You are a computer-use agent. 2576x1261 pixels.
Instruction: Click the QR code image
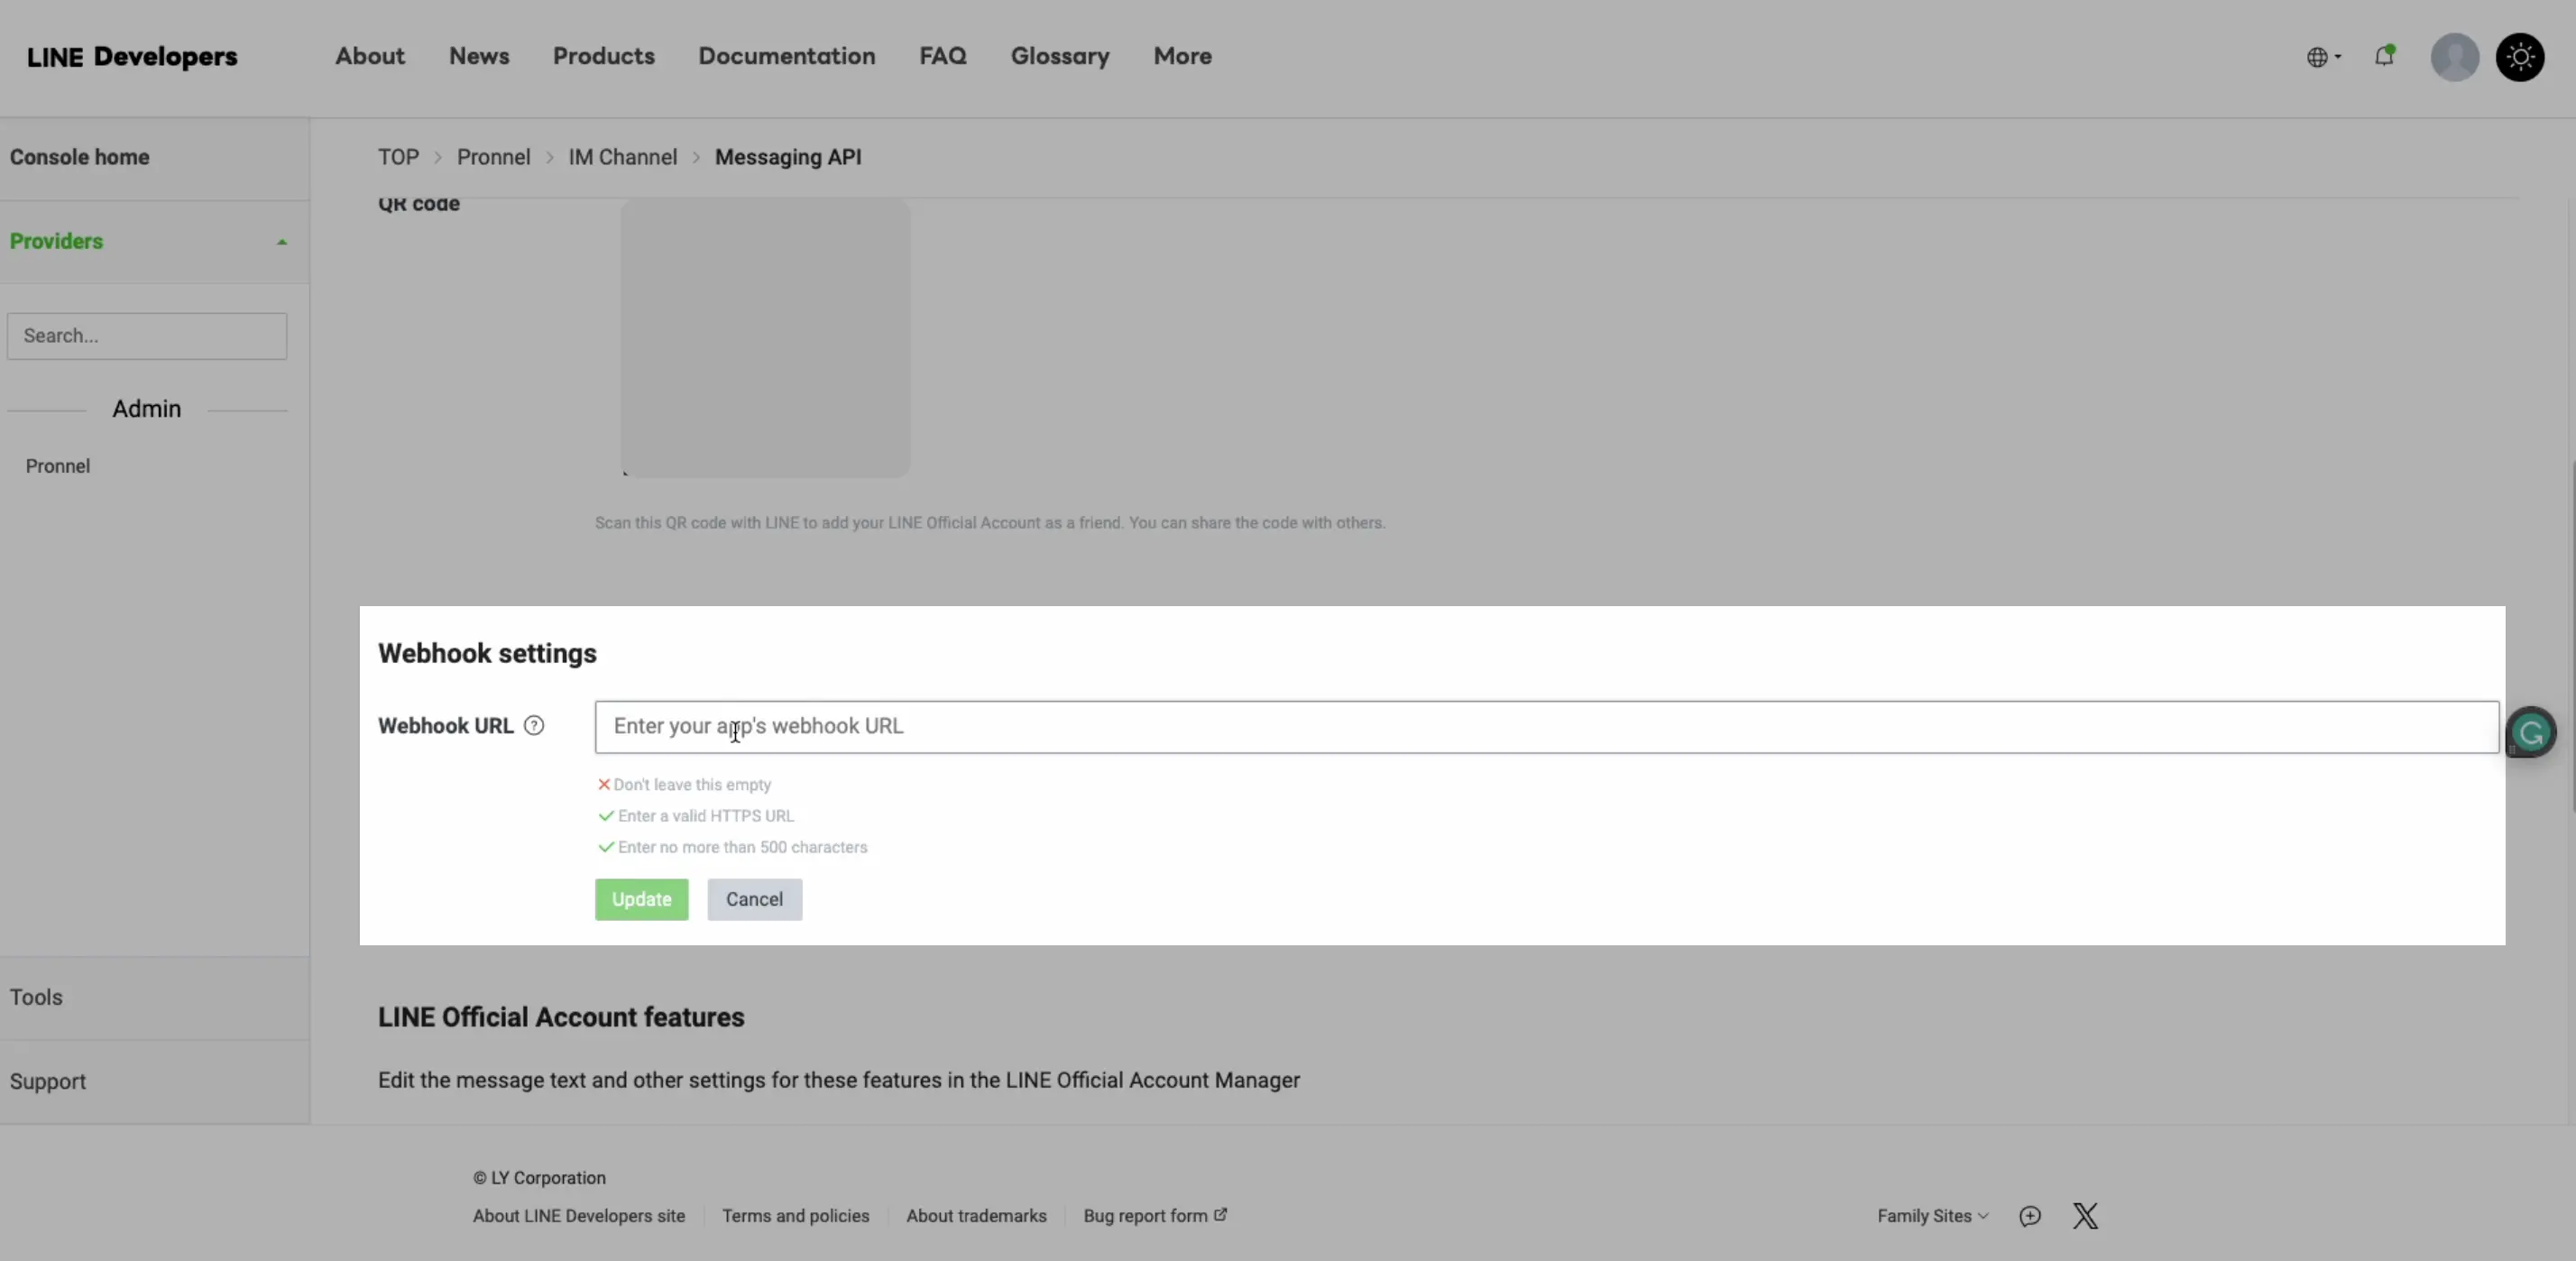[x=765, y=338]
